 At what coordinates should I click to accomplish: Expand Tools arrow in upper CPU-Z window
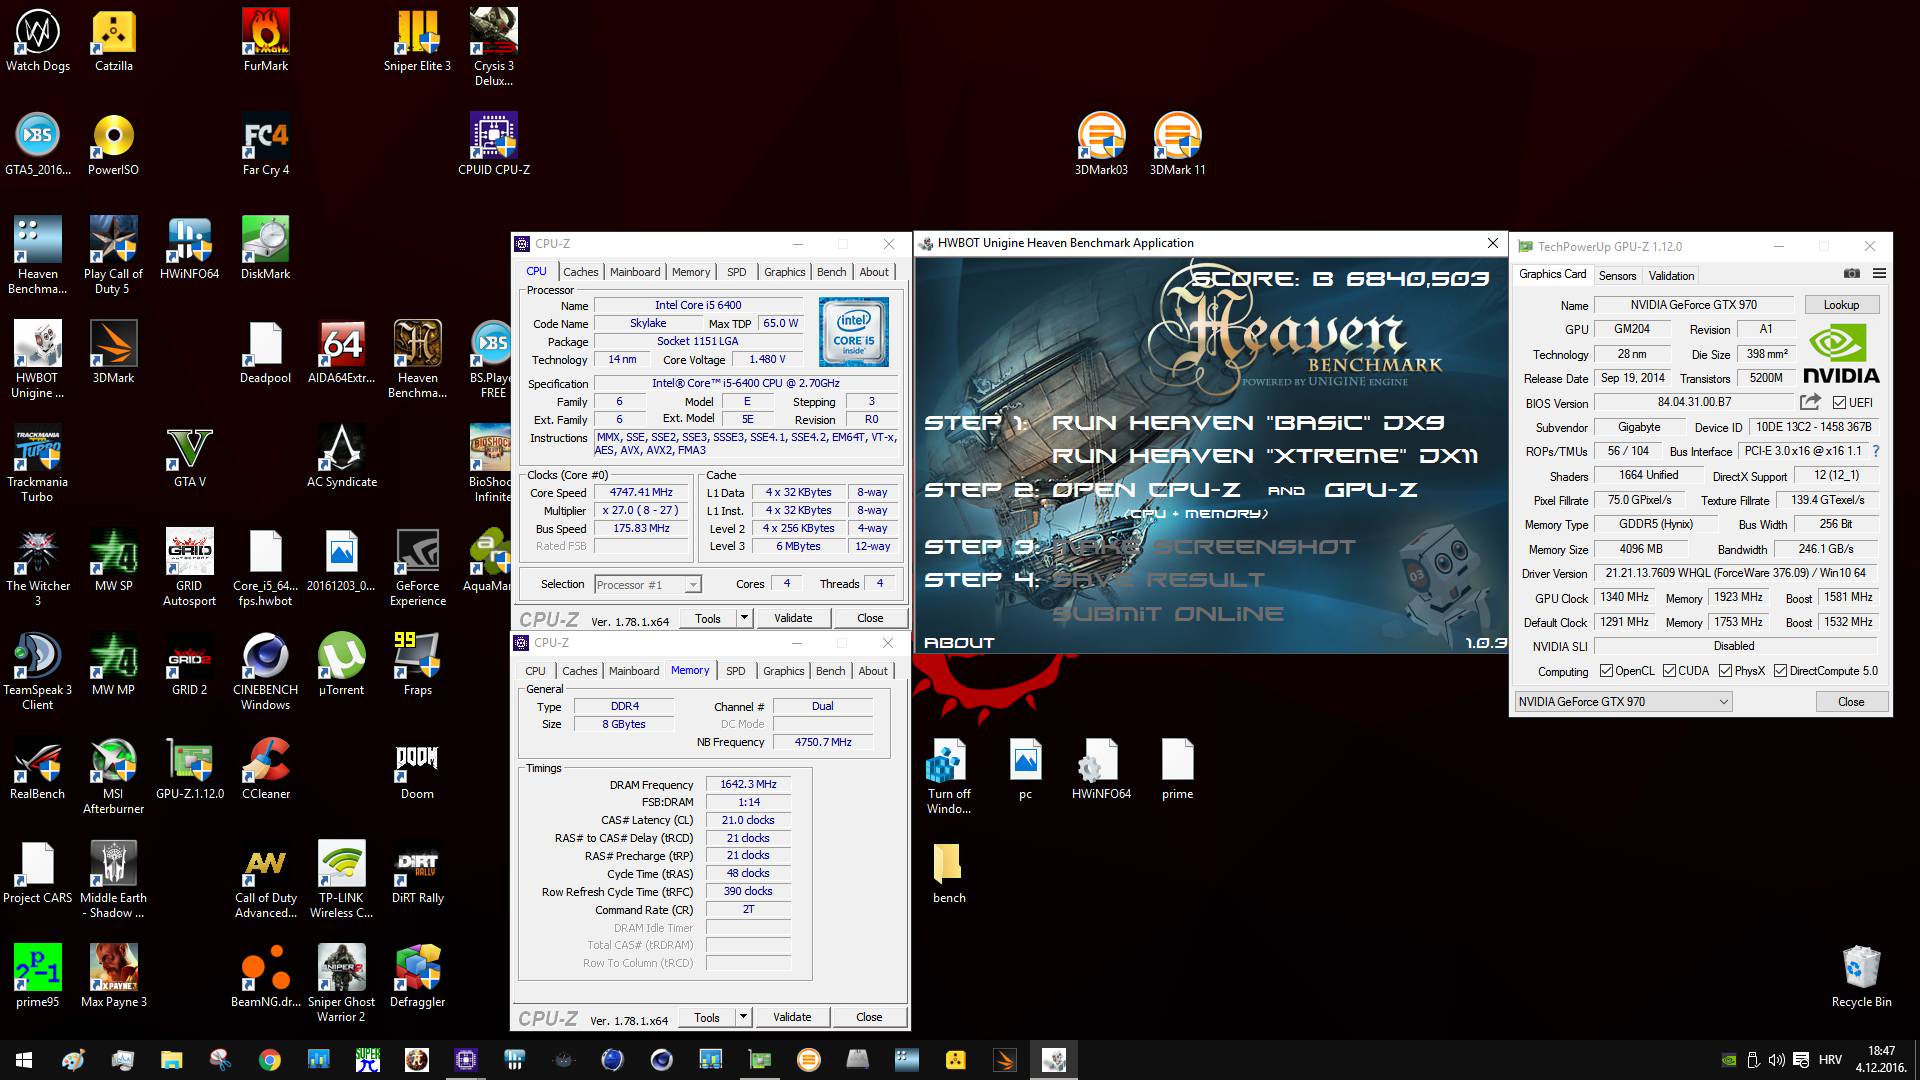point(743,618)
